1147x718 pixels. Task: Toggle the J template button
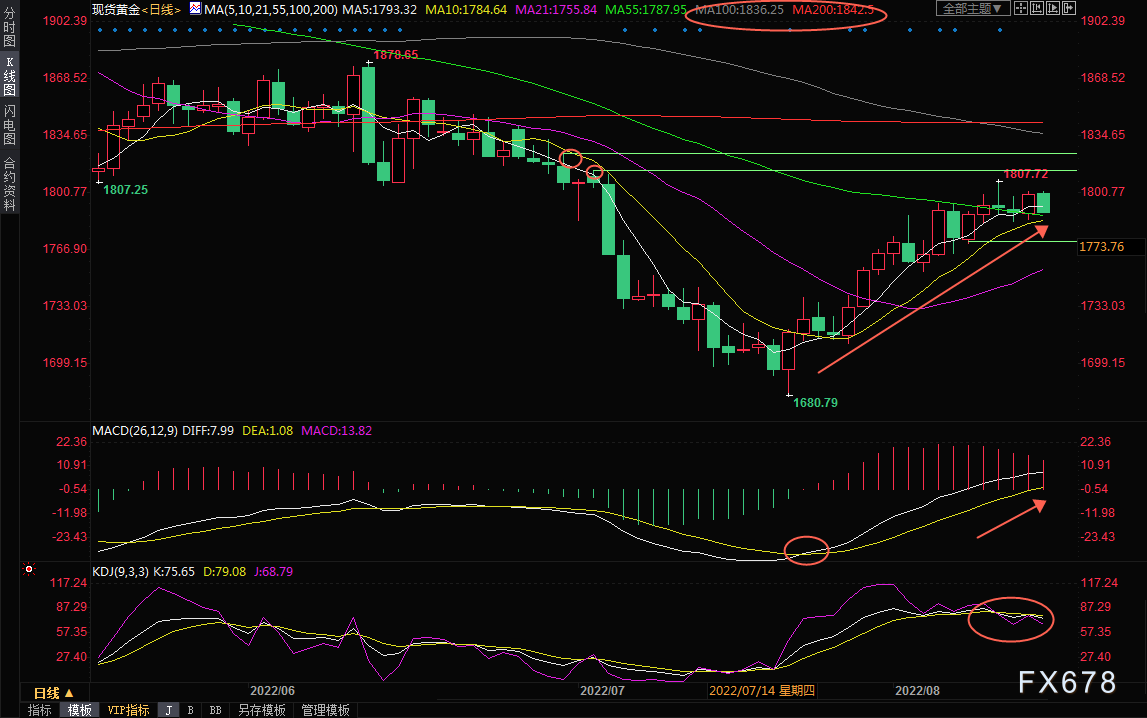[x=168, y=710]
